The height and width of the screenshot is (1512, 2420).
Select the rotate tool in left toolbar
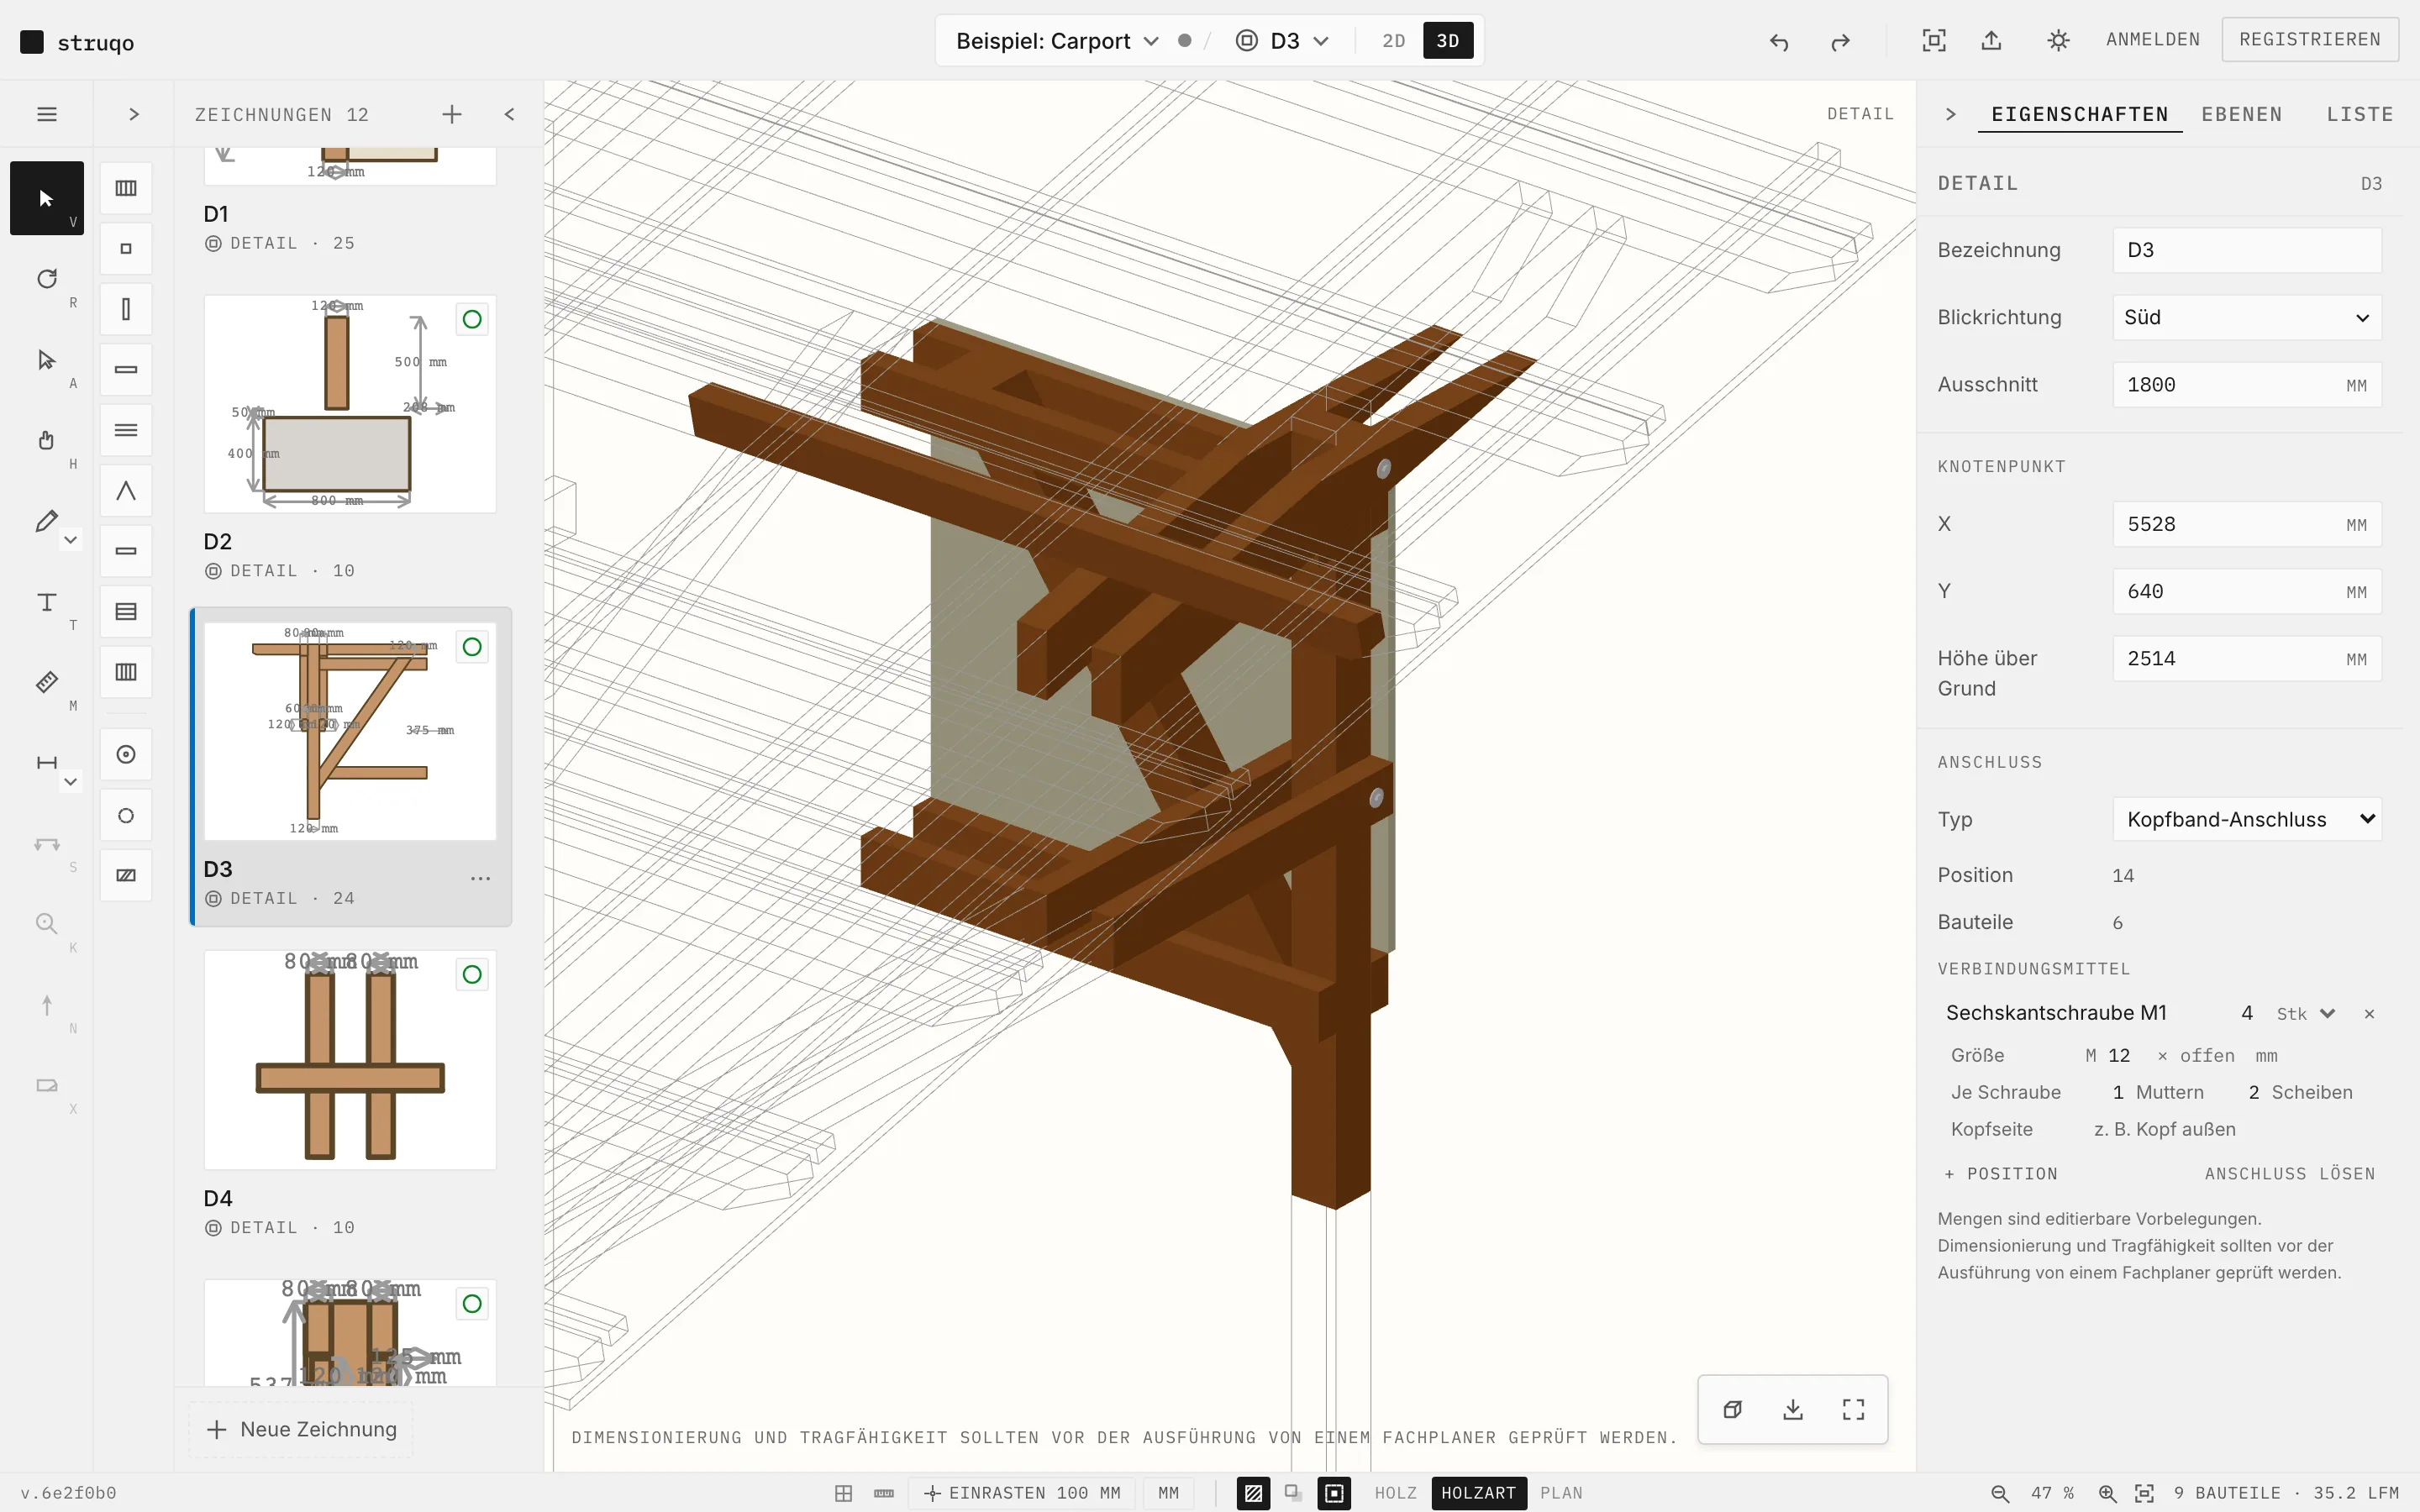click(x=46, y=279)
